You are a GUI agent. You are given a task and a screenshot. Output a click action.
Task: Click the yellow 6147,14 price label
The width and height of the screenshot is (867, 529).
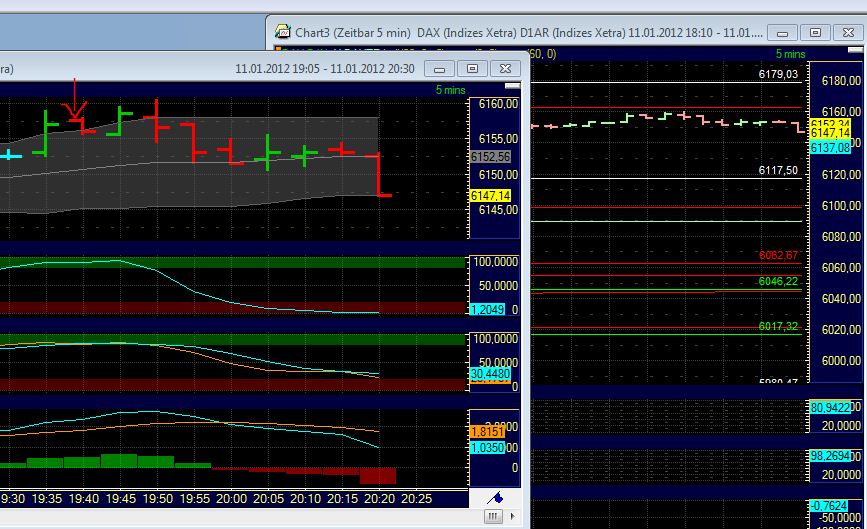489,196
